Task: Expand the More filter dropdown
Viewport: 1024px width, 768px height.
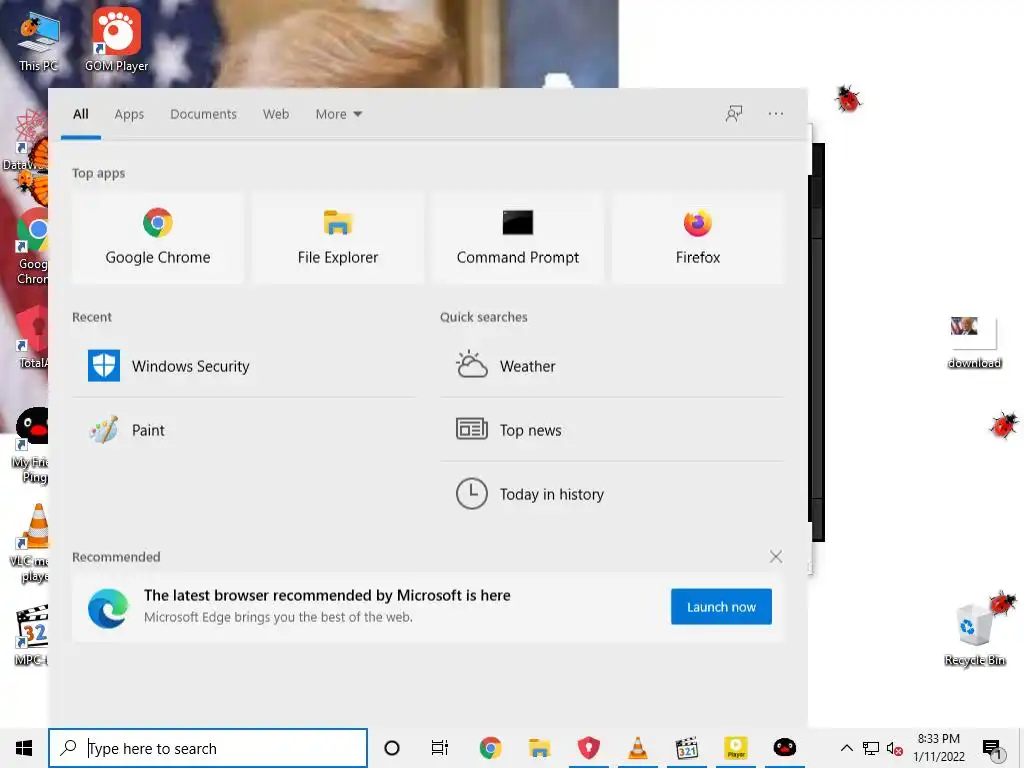Action: [x=338, y=114]
